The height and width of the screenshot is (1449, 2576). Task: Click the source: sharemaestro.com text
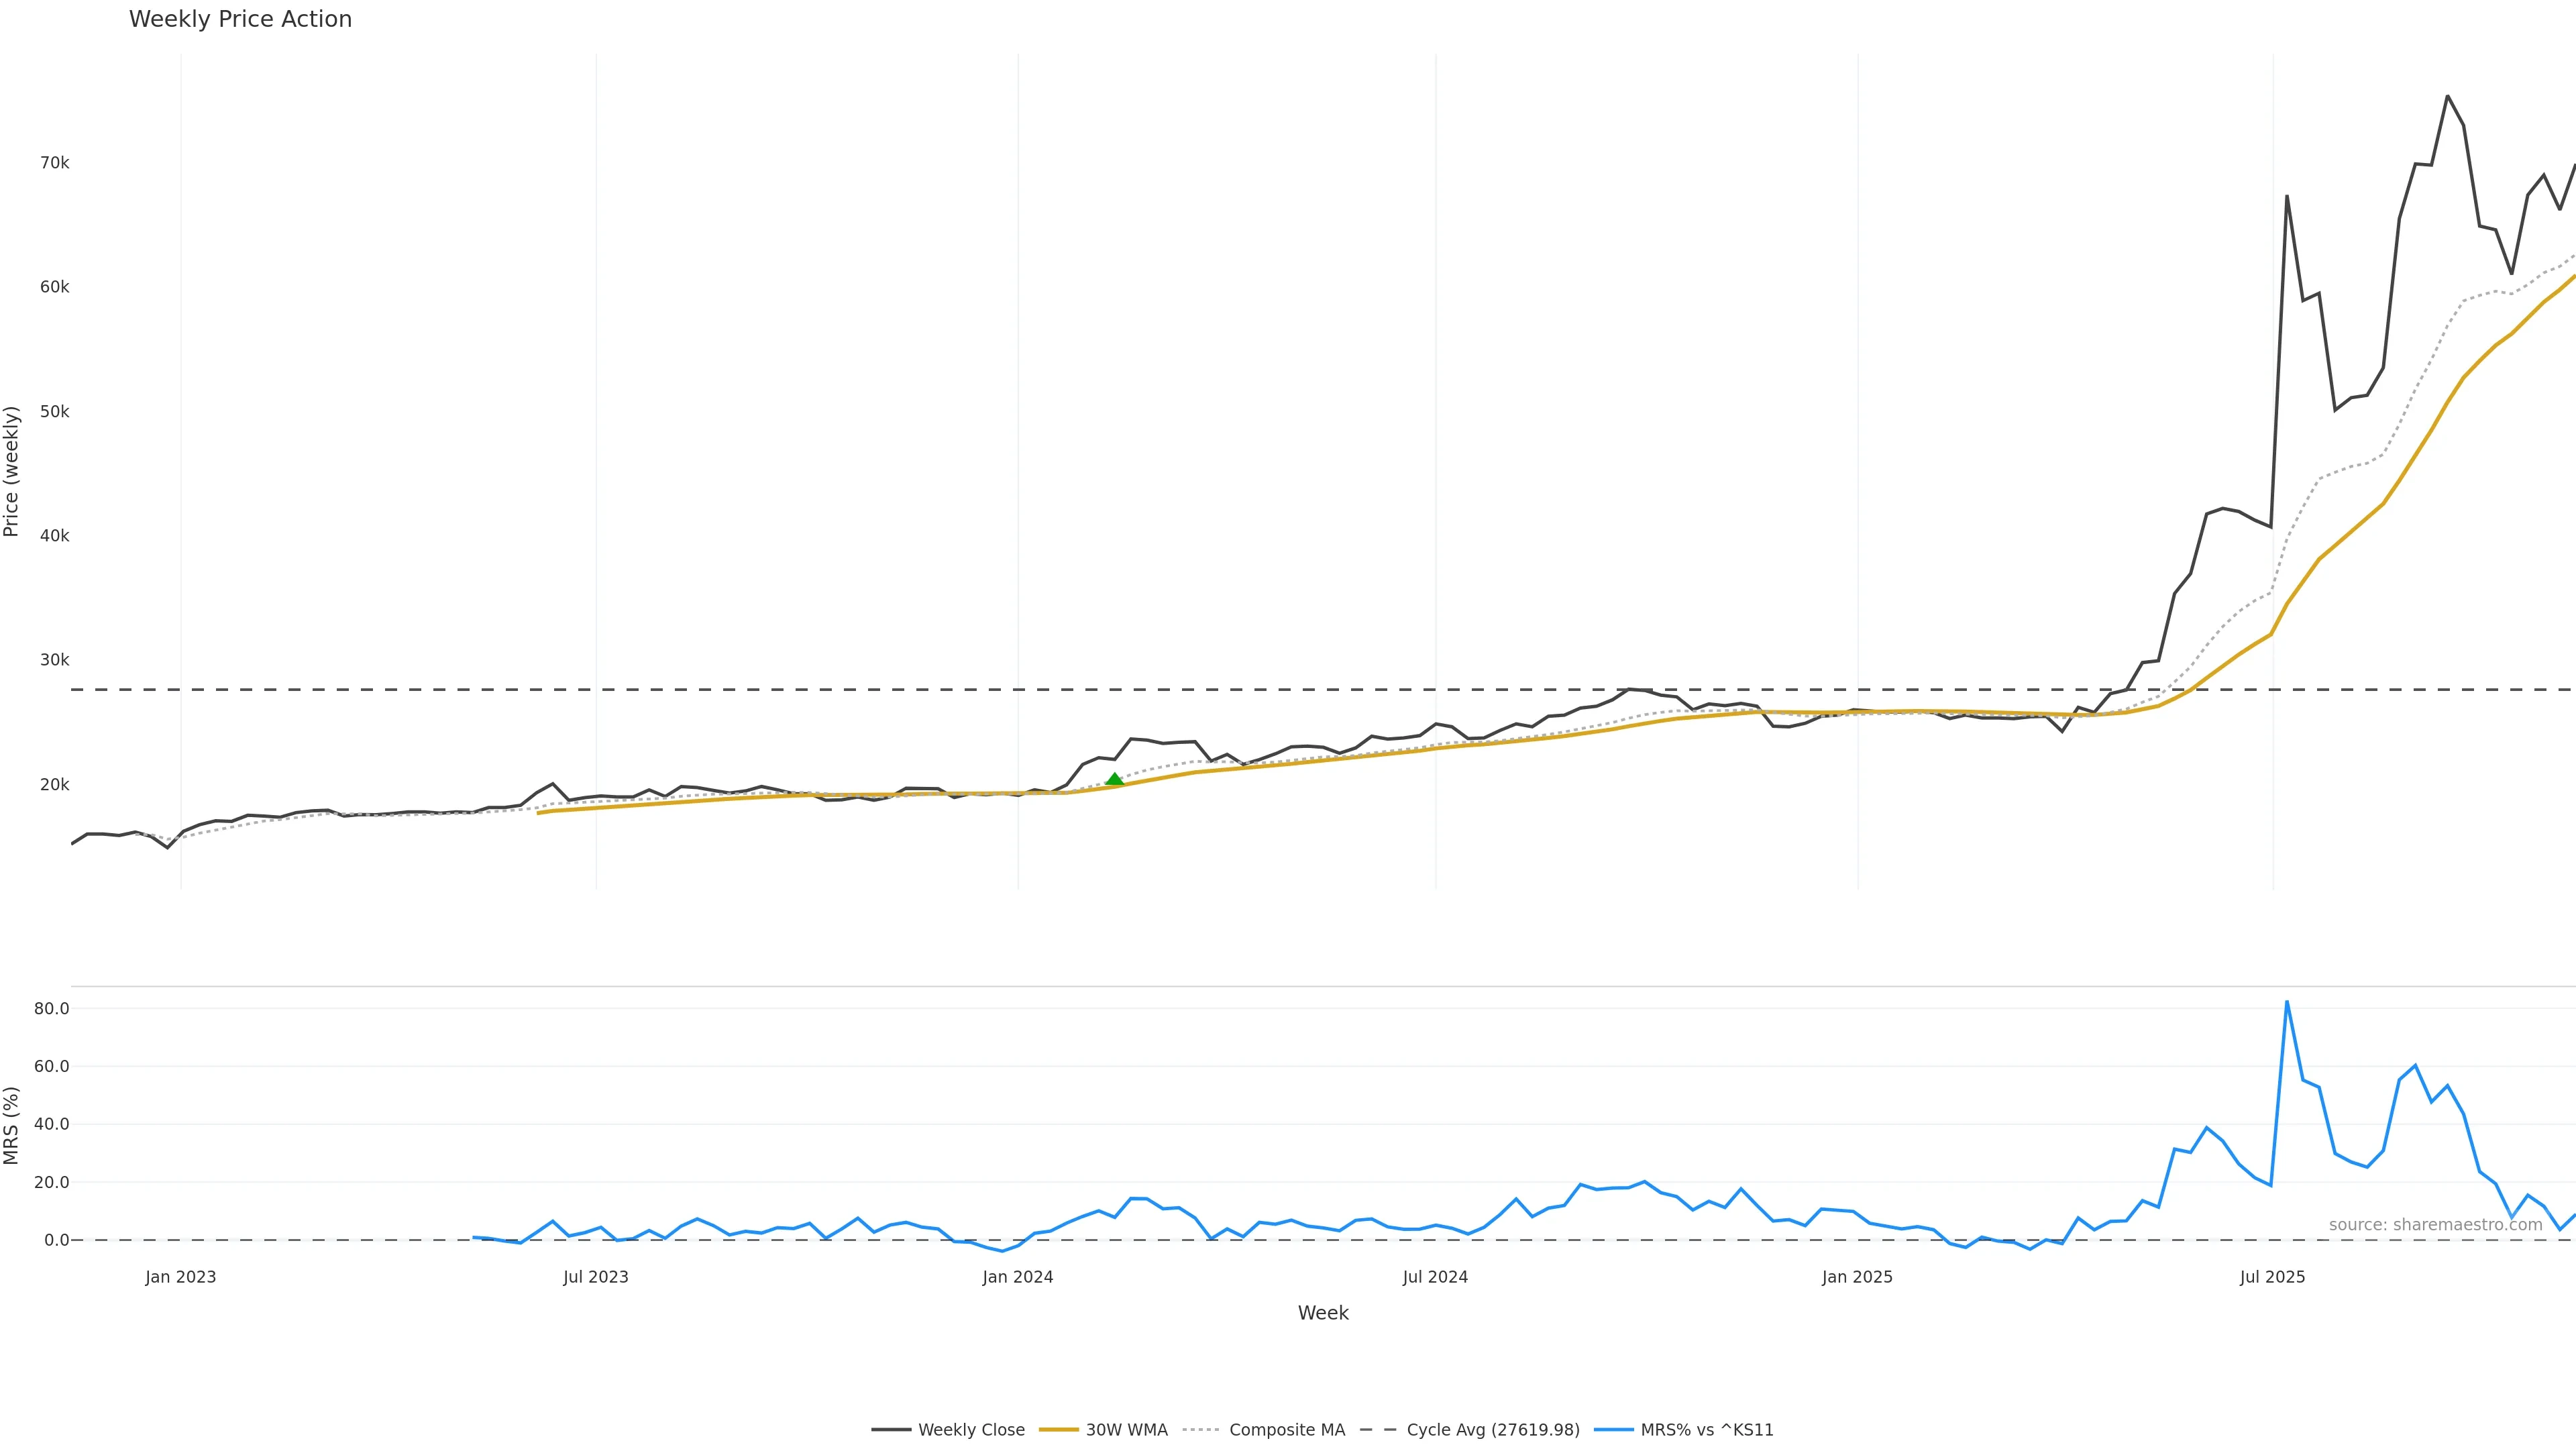[x=2435, y=1225]
